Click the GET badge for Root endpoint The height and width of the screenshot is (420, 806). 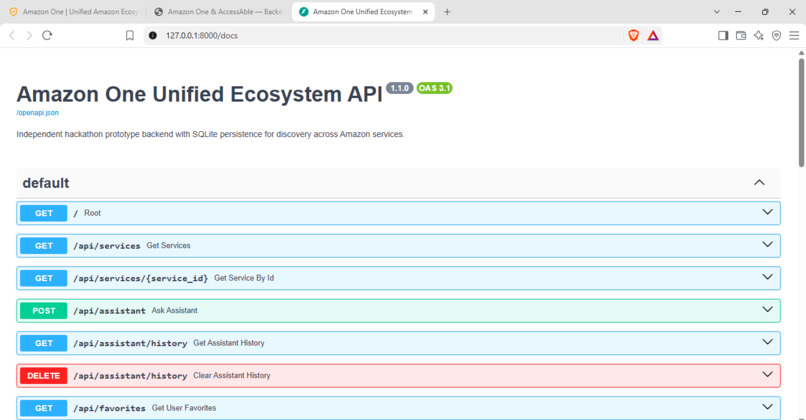tap(44, 213)
